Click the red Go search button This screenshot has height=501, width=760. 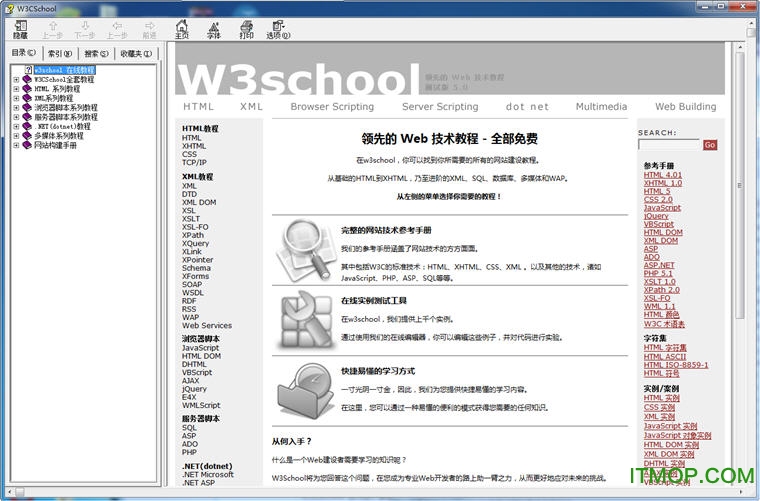pyautogui.click(x=710, y=145)
